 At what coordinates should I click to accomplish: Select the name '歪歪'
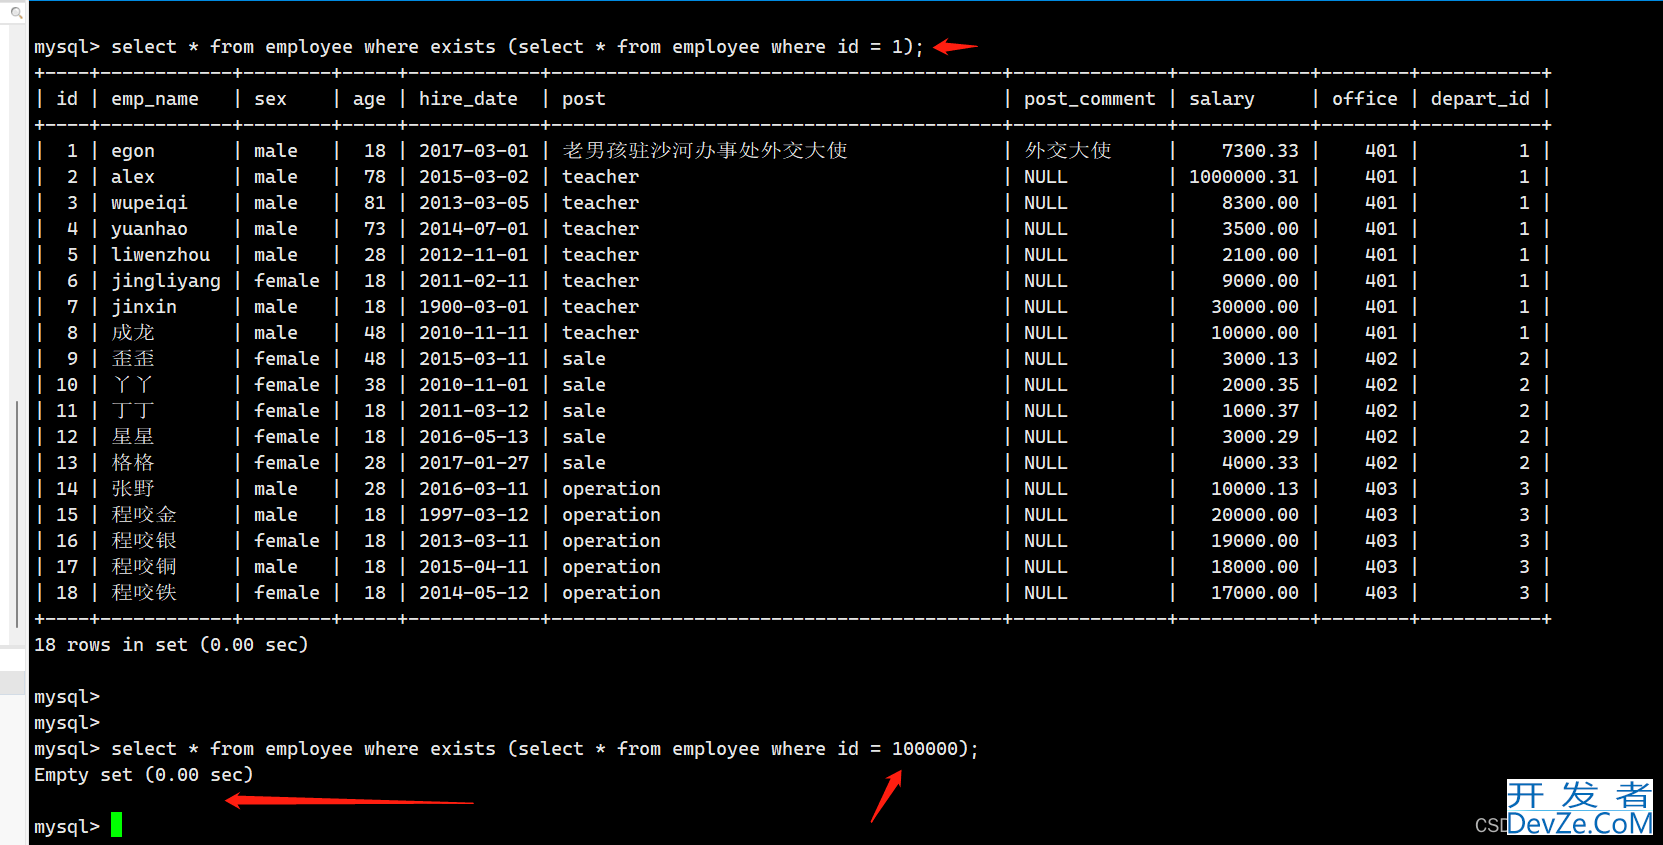(133, 359)
